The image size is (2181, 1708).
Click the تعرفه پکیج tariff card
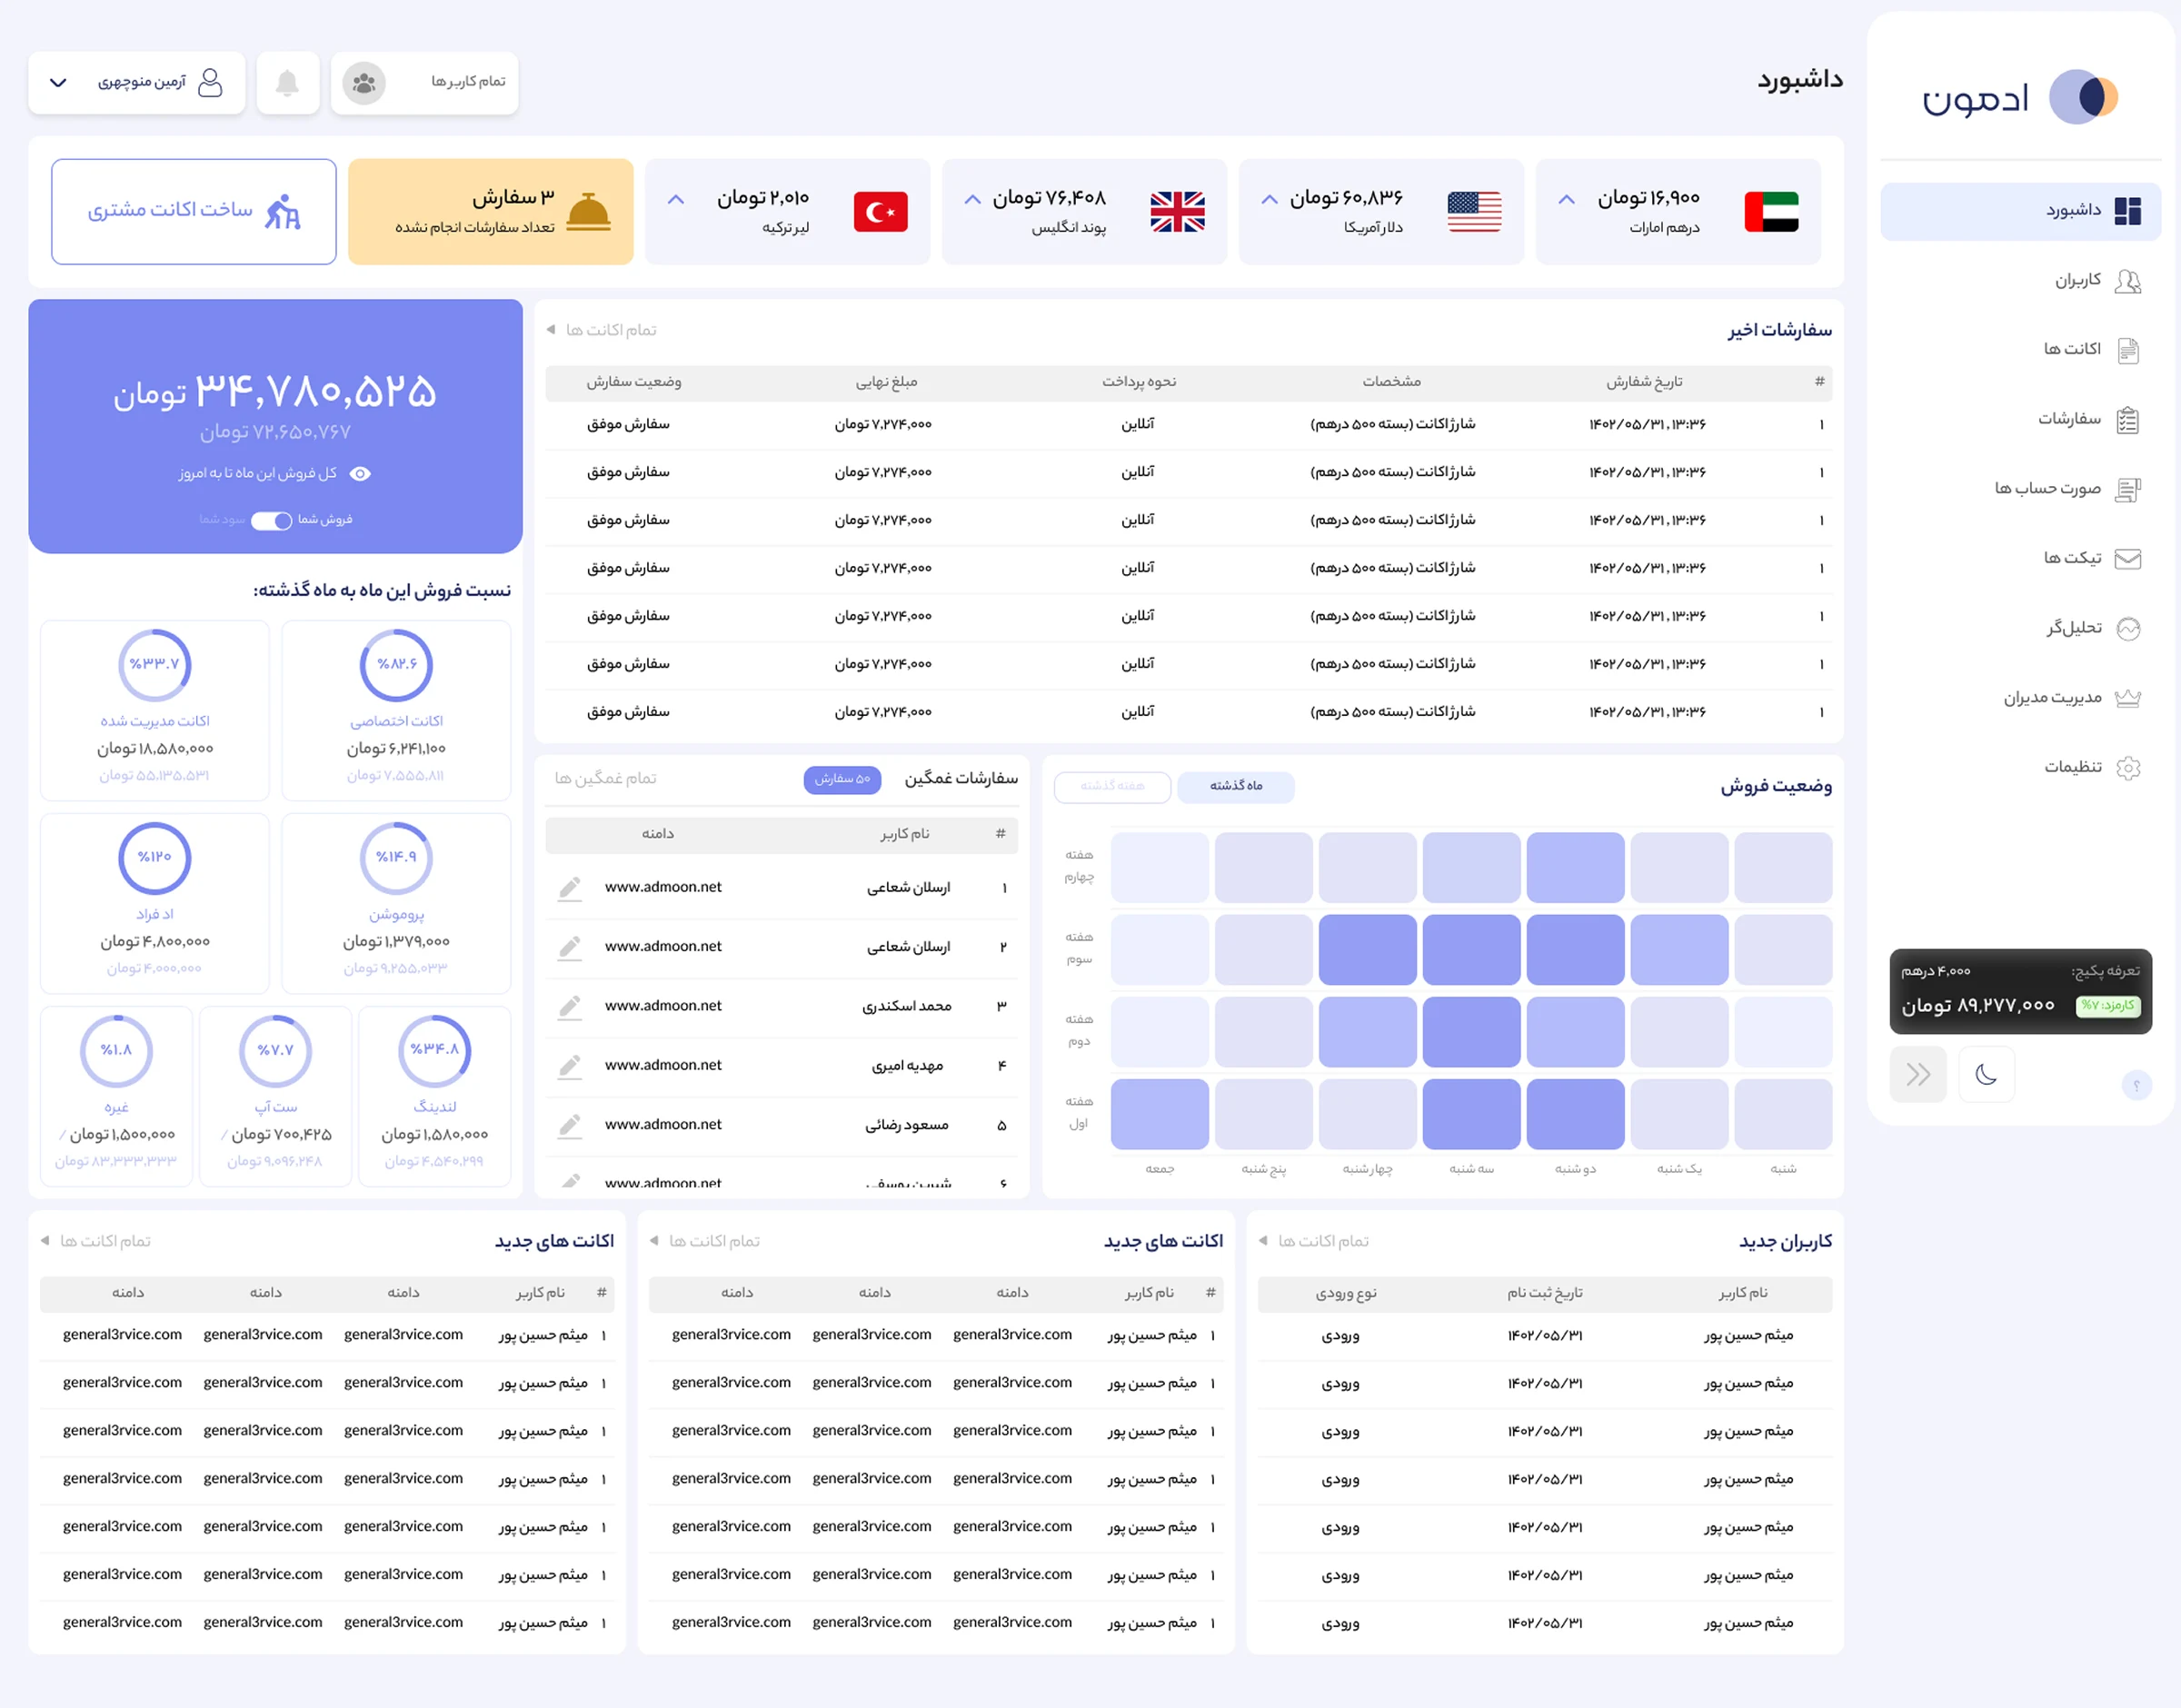point(2020,991)
